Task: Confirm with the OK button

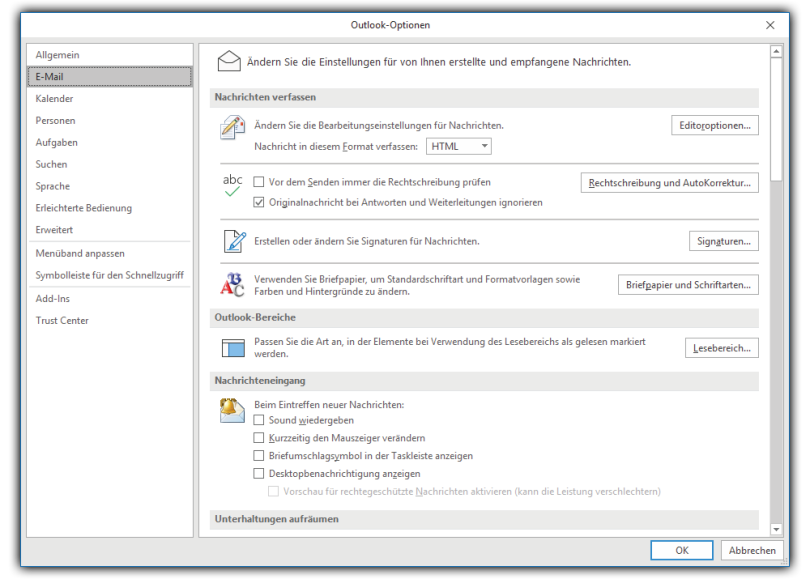Action: (682, 550)
